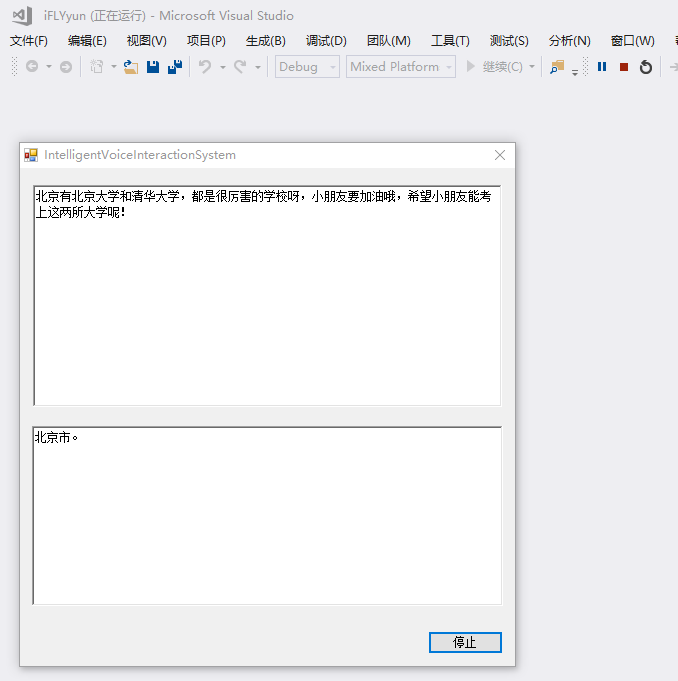
Task: Open the 测试(S) menu
Action: click(x=509, y=41)
